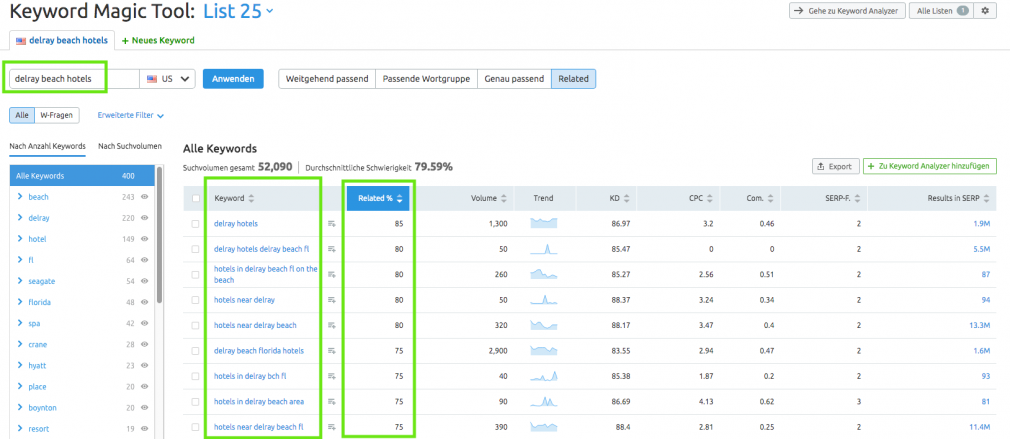Sort by the Keyword column arrows
This screenshot has width=1010, height=439.
[251, 199]
